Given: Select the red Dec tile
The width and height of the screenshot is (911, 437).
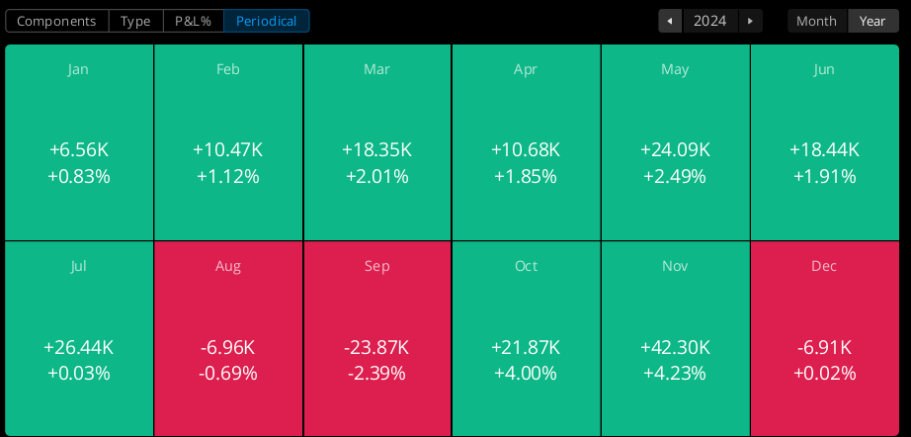Looking at the screenshot, I should (825, 339).
